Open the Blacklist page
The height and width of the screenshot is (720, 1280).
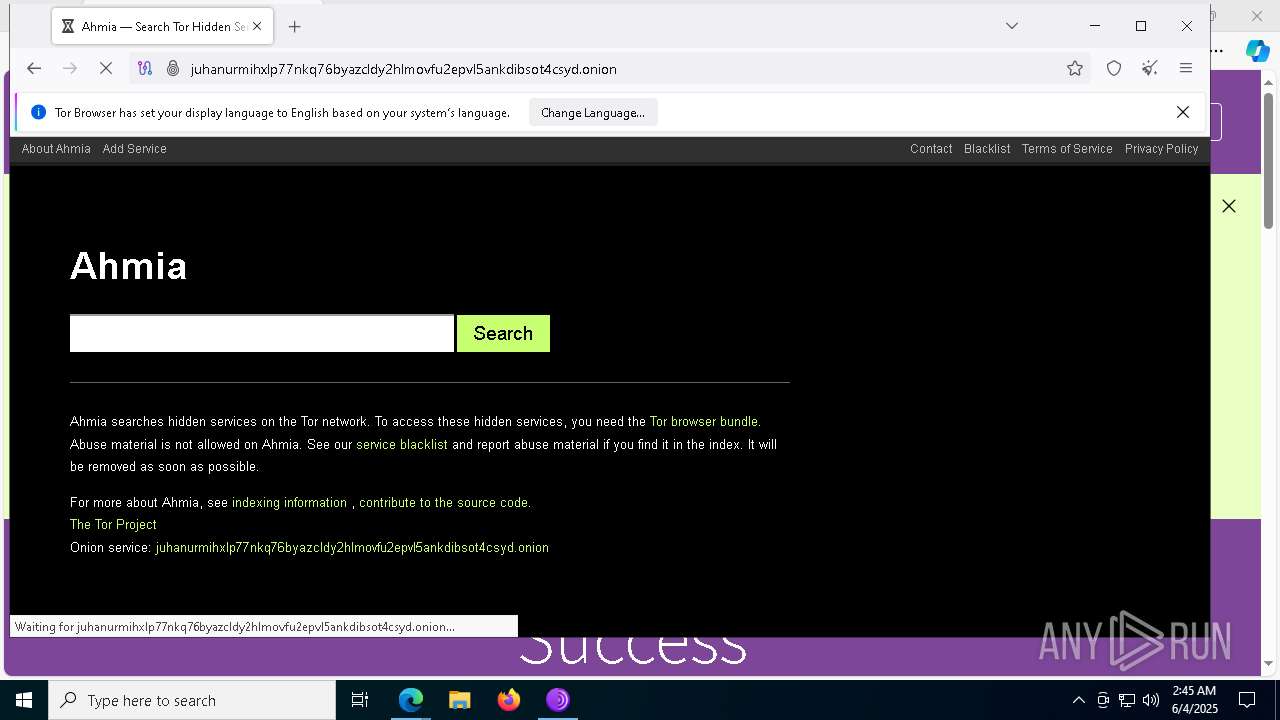pyautogui.click(x=987, y=149)
